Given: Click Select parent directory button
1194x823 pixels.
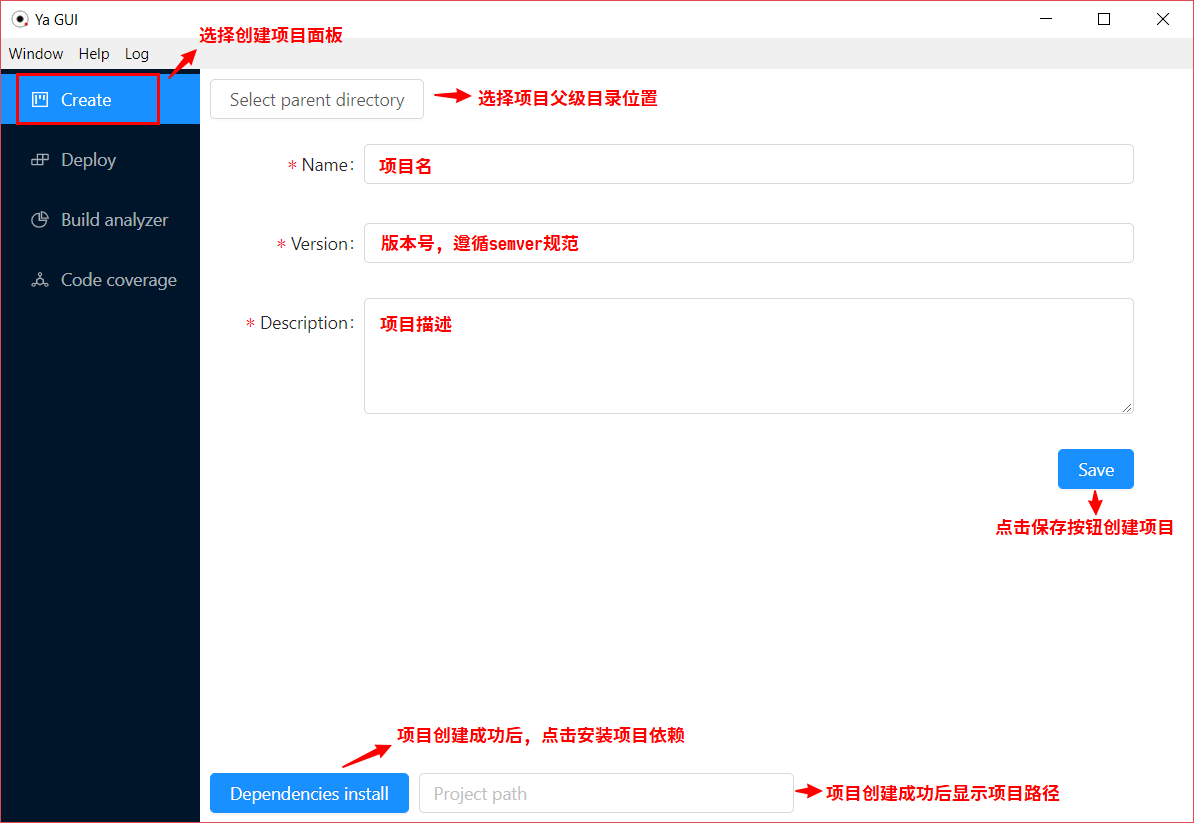Looking at the screenshot, I should pos(317,99).
